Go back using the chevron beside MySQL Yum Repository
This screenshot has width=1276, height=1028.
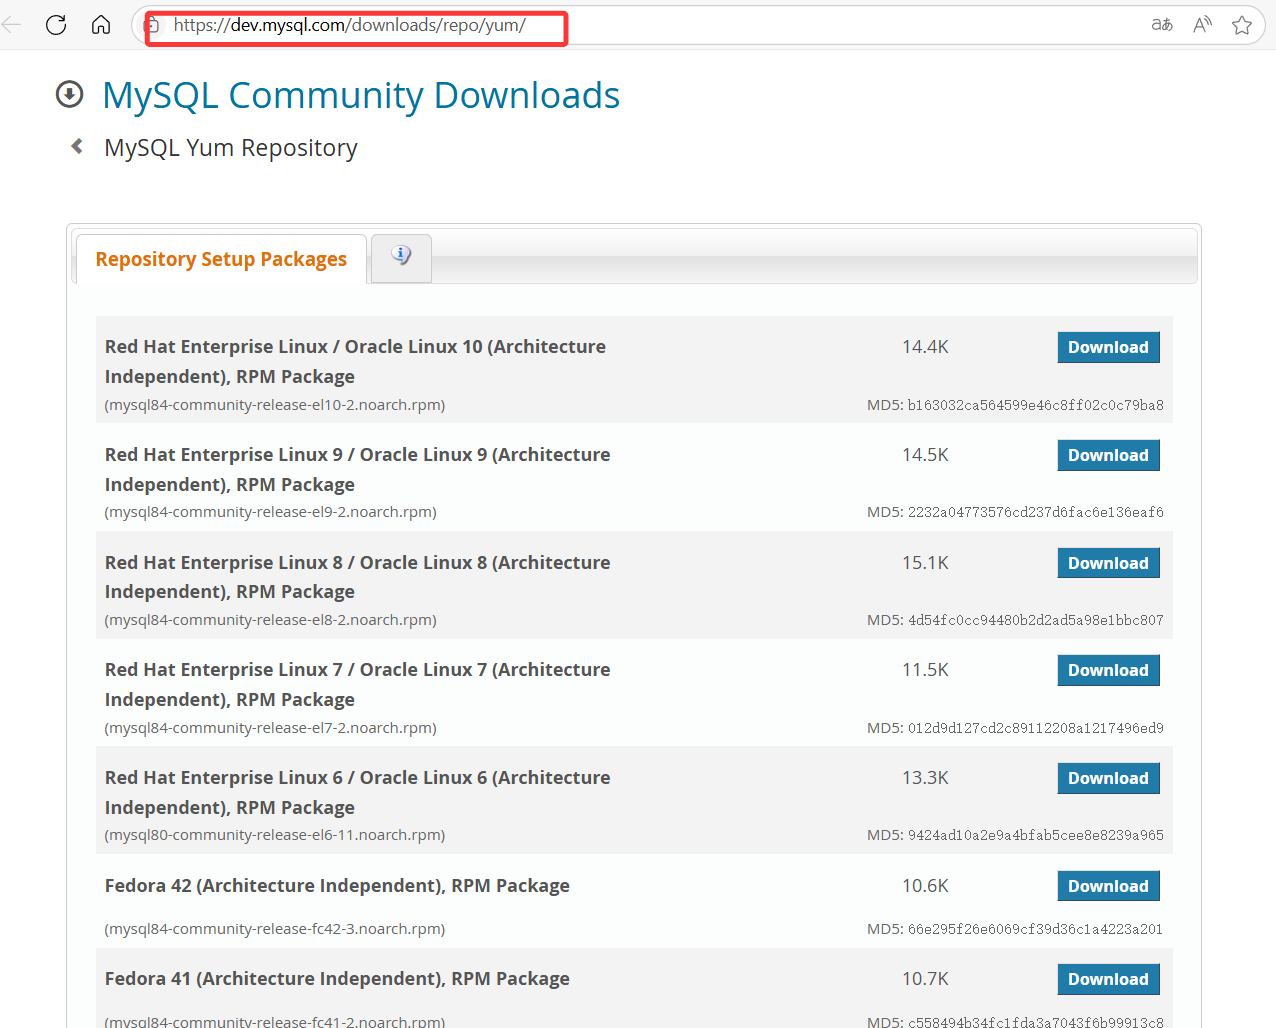77,147
